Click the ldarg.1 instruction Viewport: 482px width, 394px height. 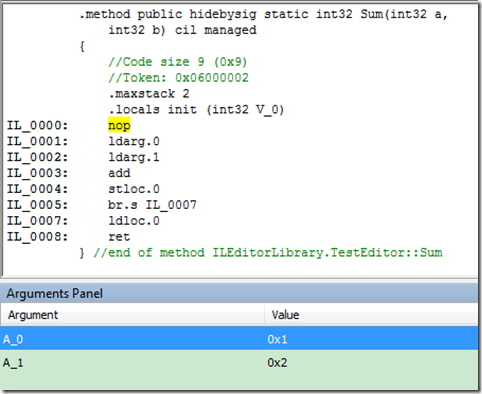134,157
